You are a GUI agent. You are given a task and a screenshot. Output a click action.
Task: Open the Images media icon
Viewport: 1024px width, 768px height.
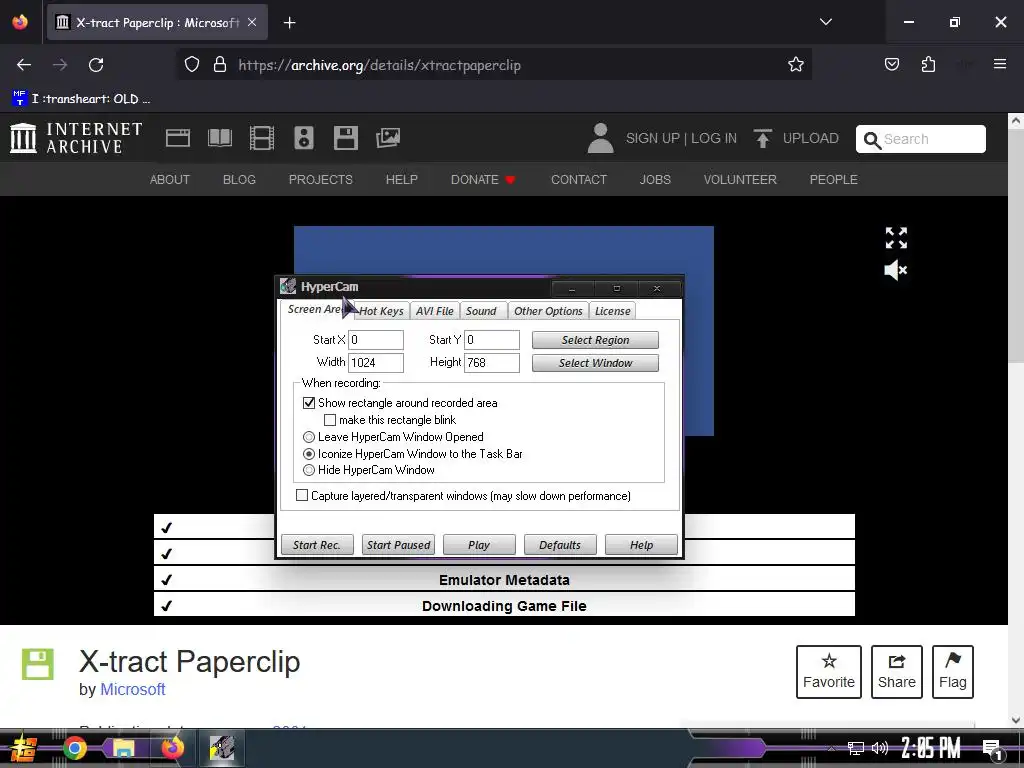coord(388,138)
